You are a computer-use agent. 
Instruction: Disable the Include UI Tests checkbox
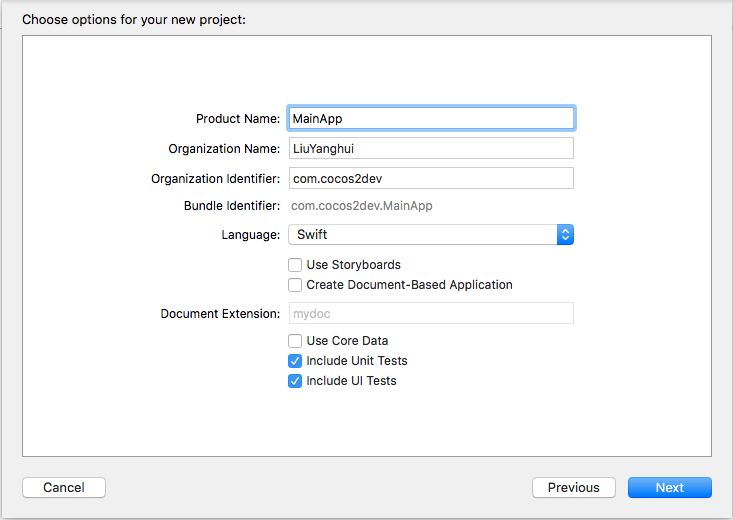pyautogui.click(x=295, y=381)
